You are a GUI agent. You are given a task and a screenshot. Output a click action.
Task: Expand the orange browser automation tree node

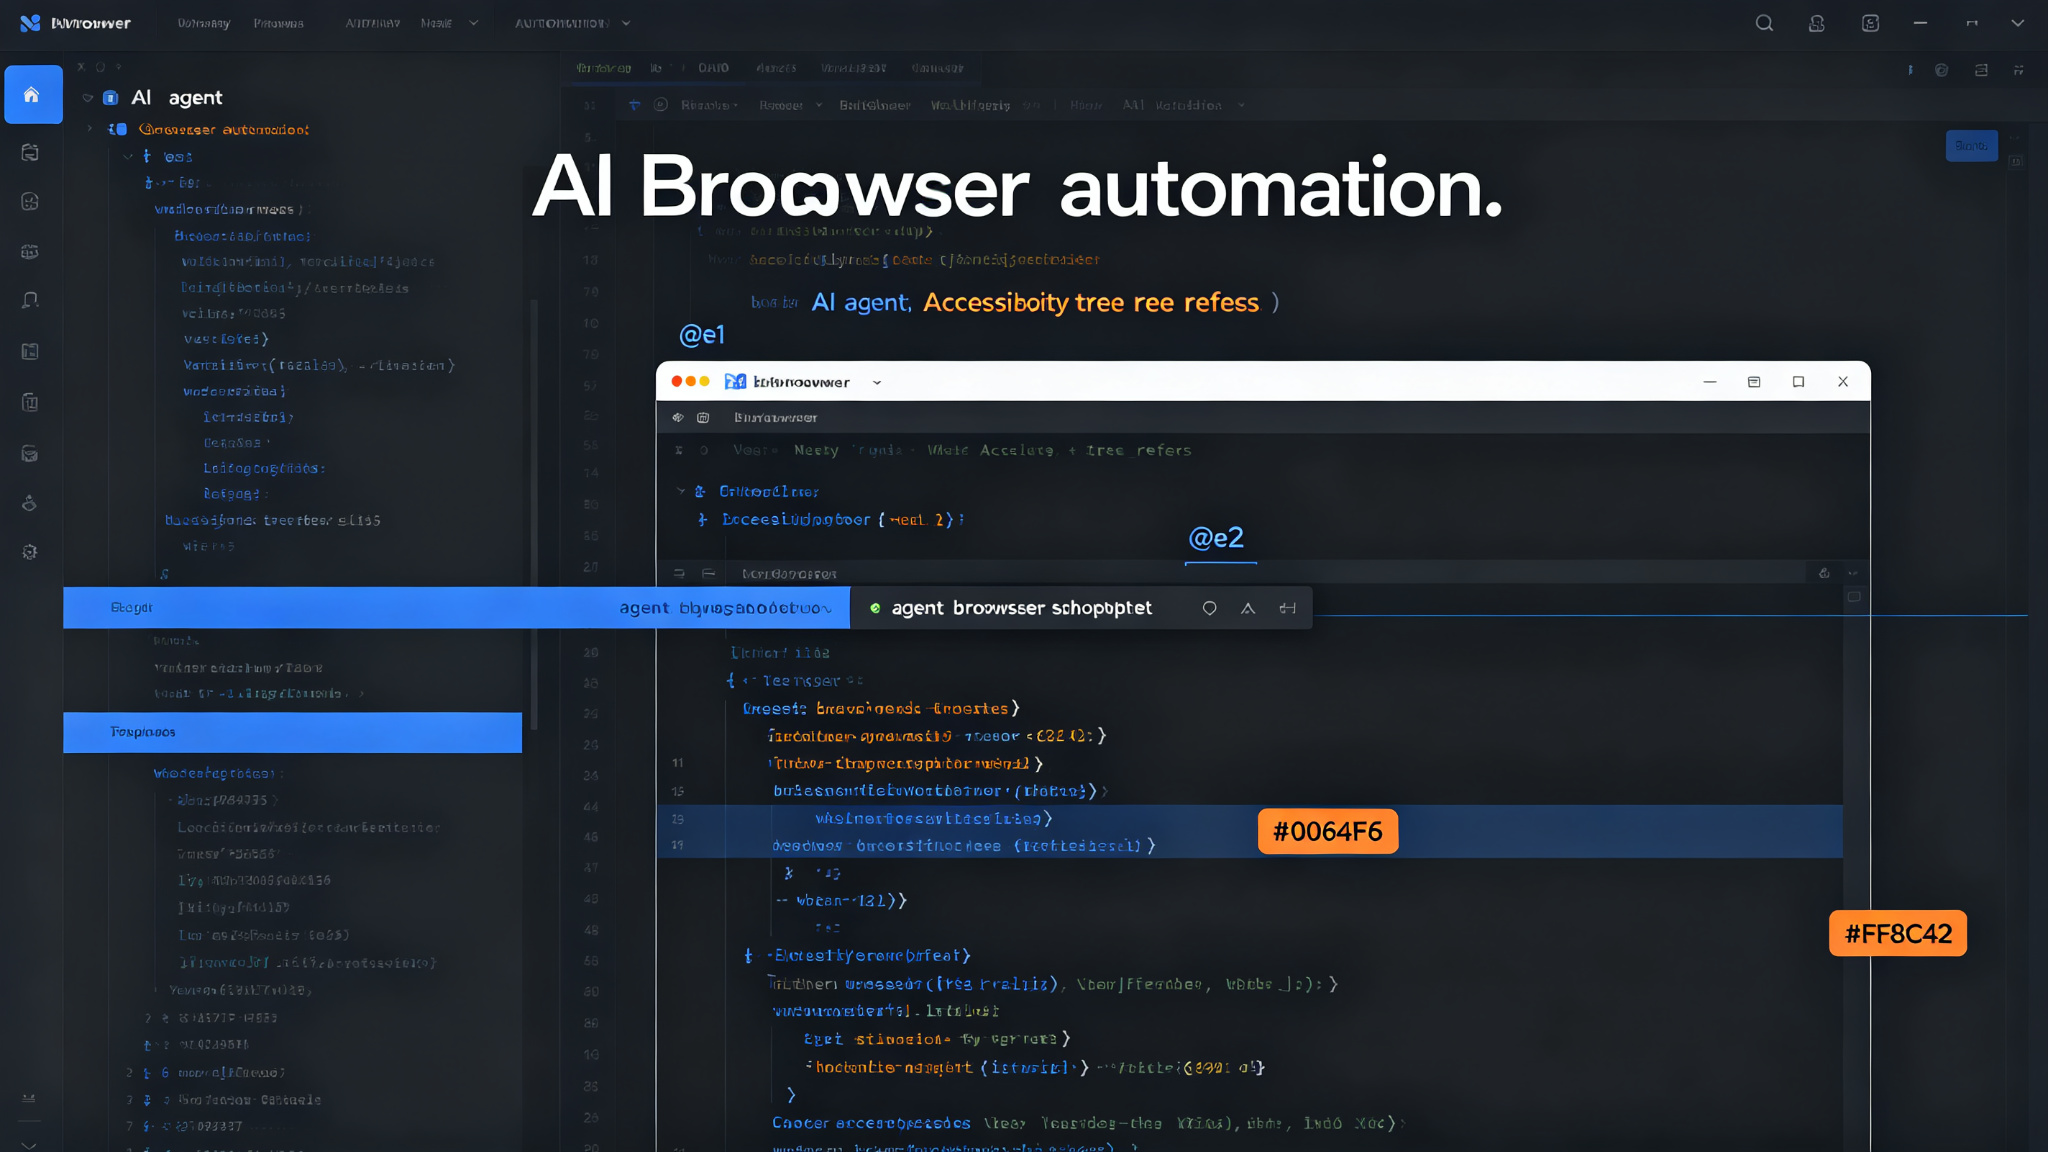point(90,129)
